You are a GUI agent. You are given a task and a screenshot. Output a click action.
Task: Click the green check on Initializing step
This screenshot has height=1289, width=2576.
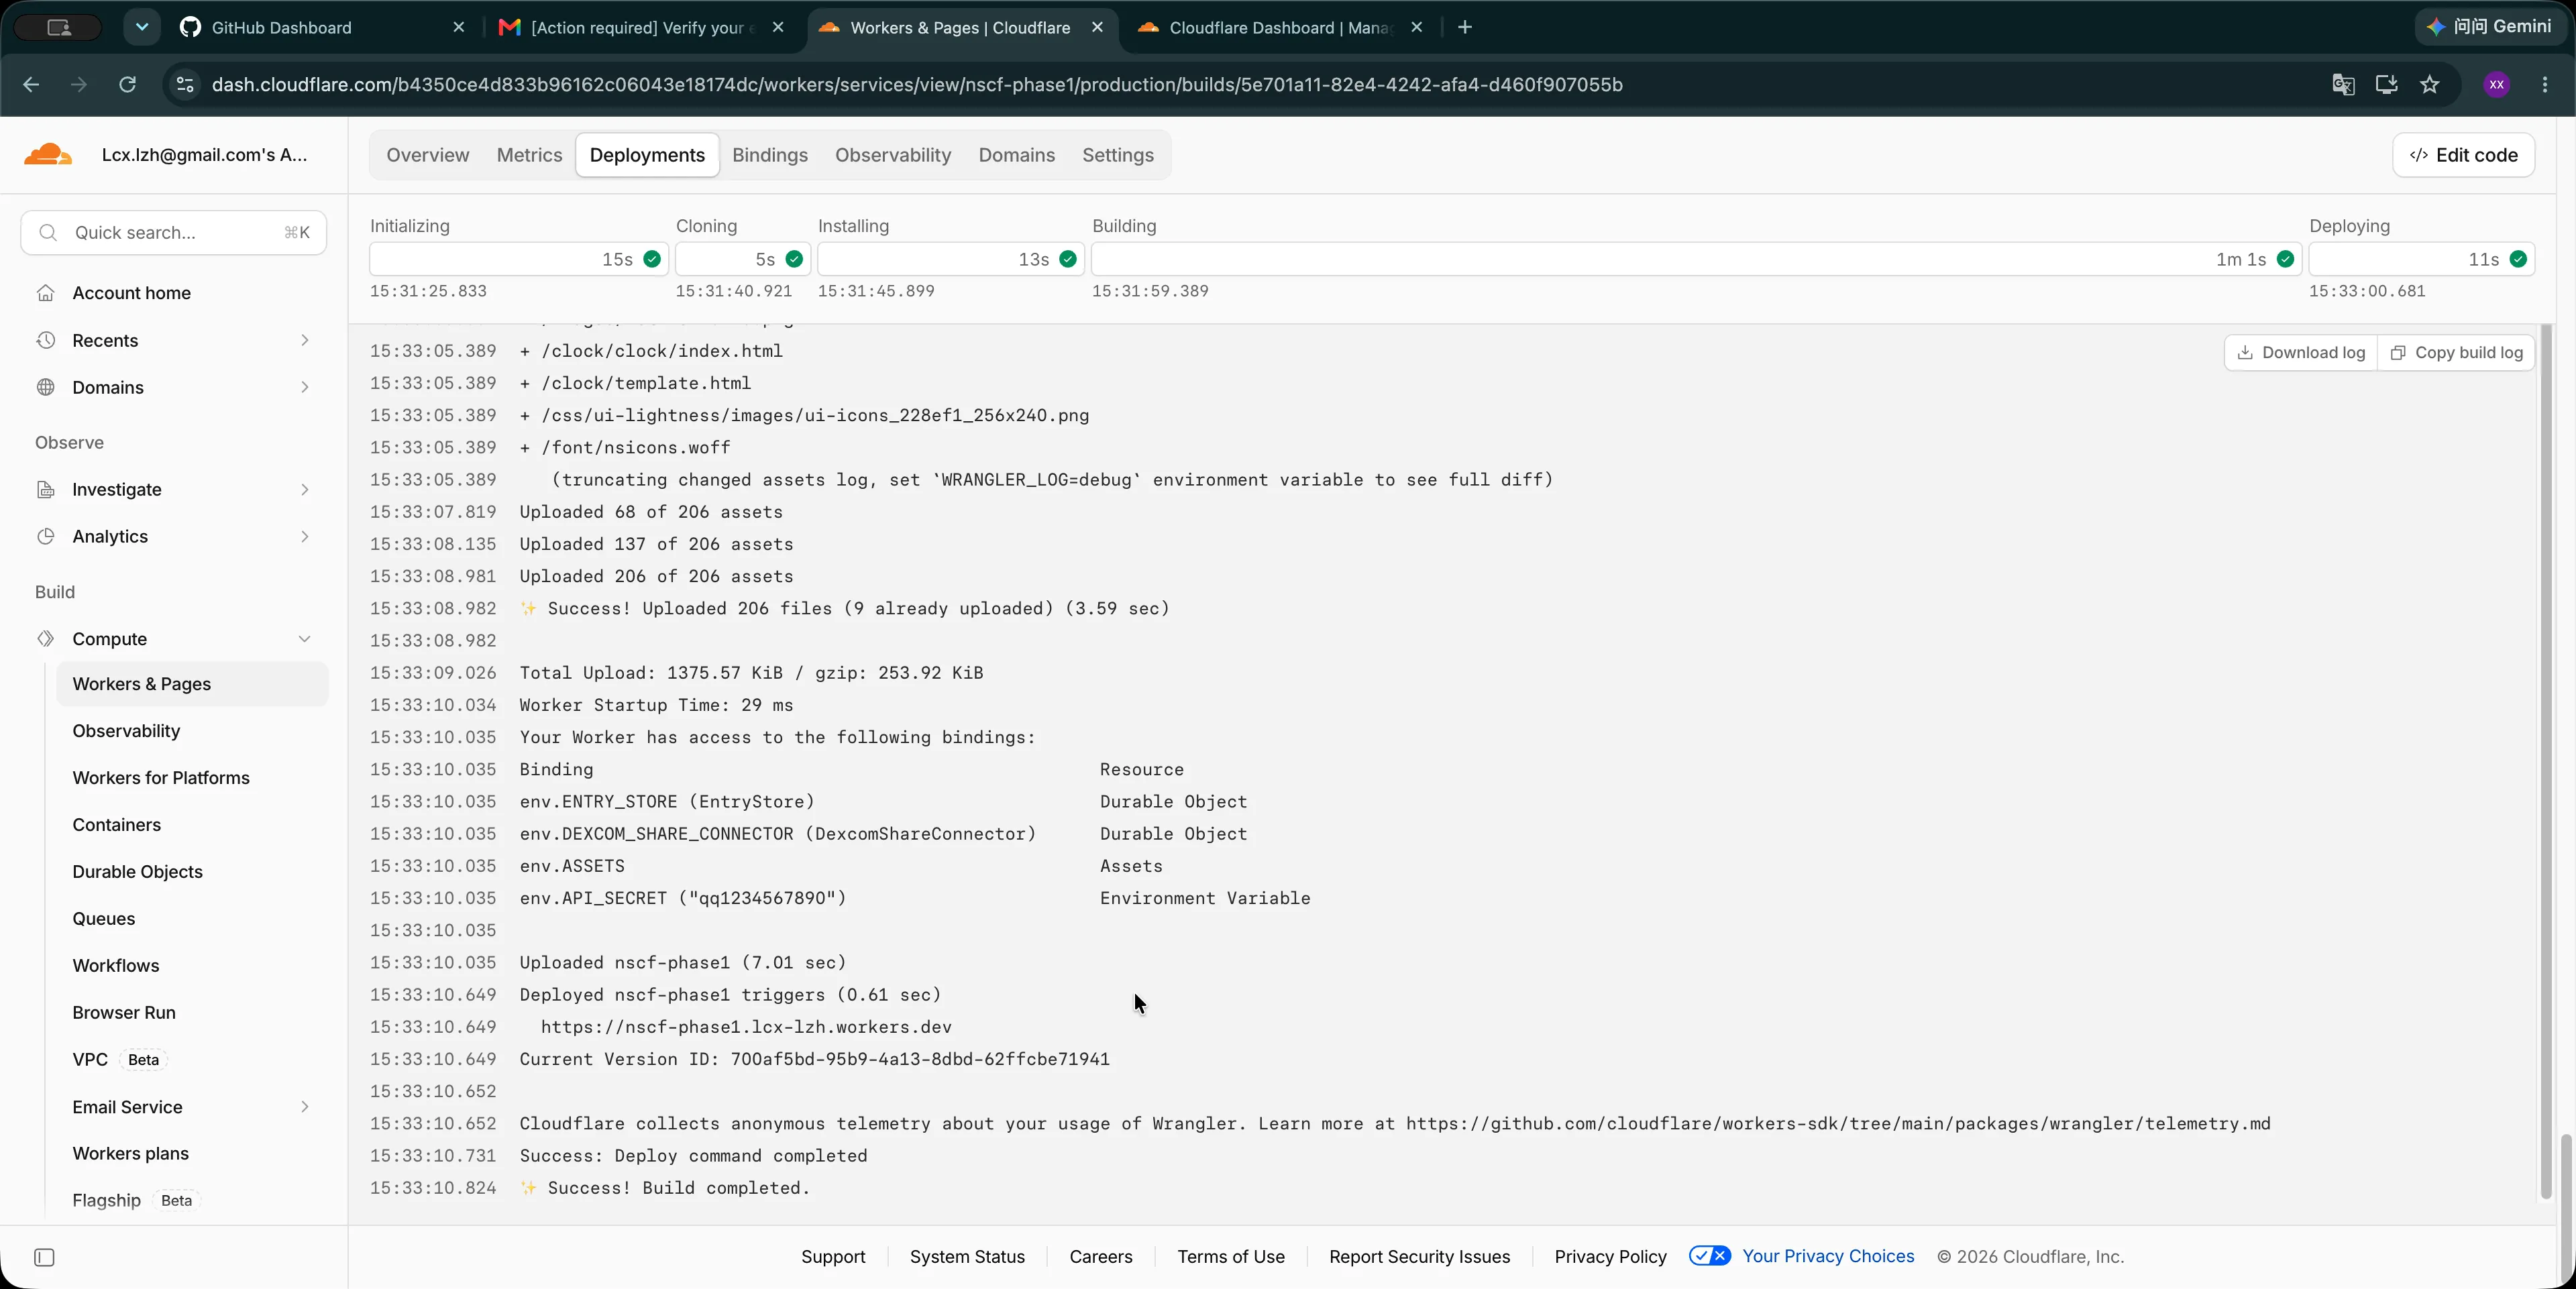pyautogui.click(x=652, y=259)
